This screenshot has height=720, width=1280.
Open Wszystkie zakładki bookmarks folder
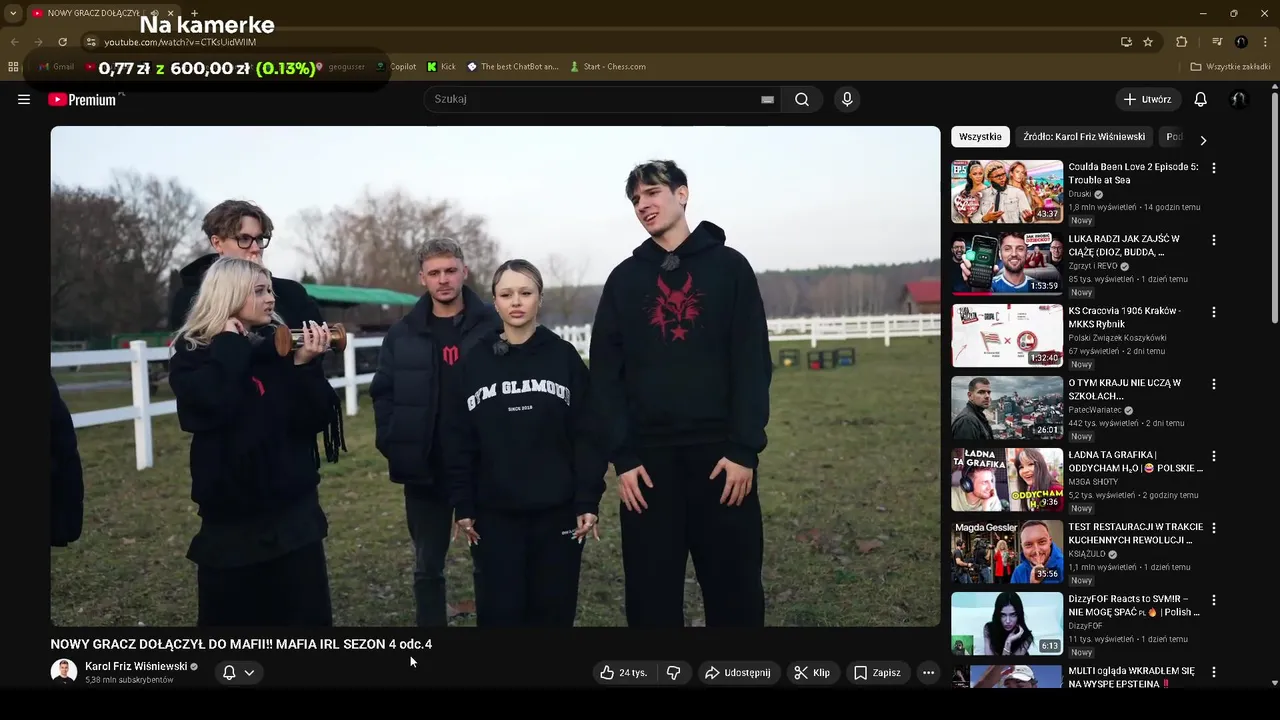tap(1230, 67)
